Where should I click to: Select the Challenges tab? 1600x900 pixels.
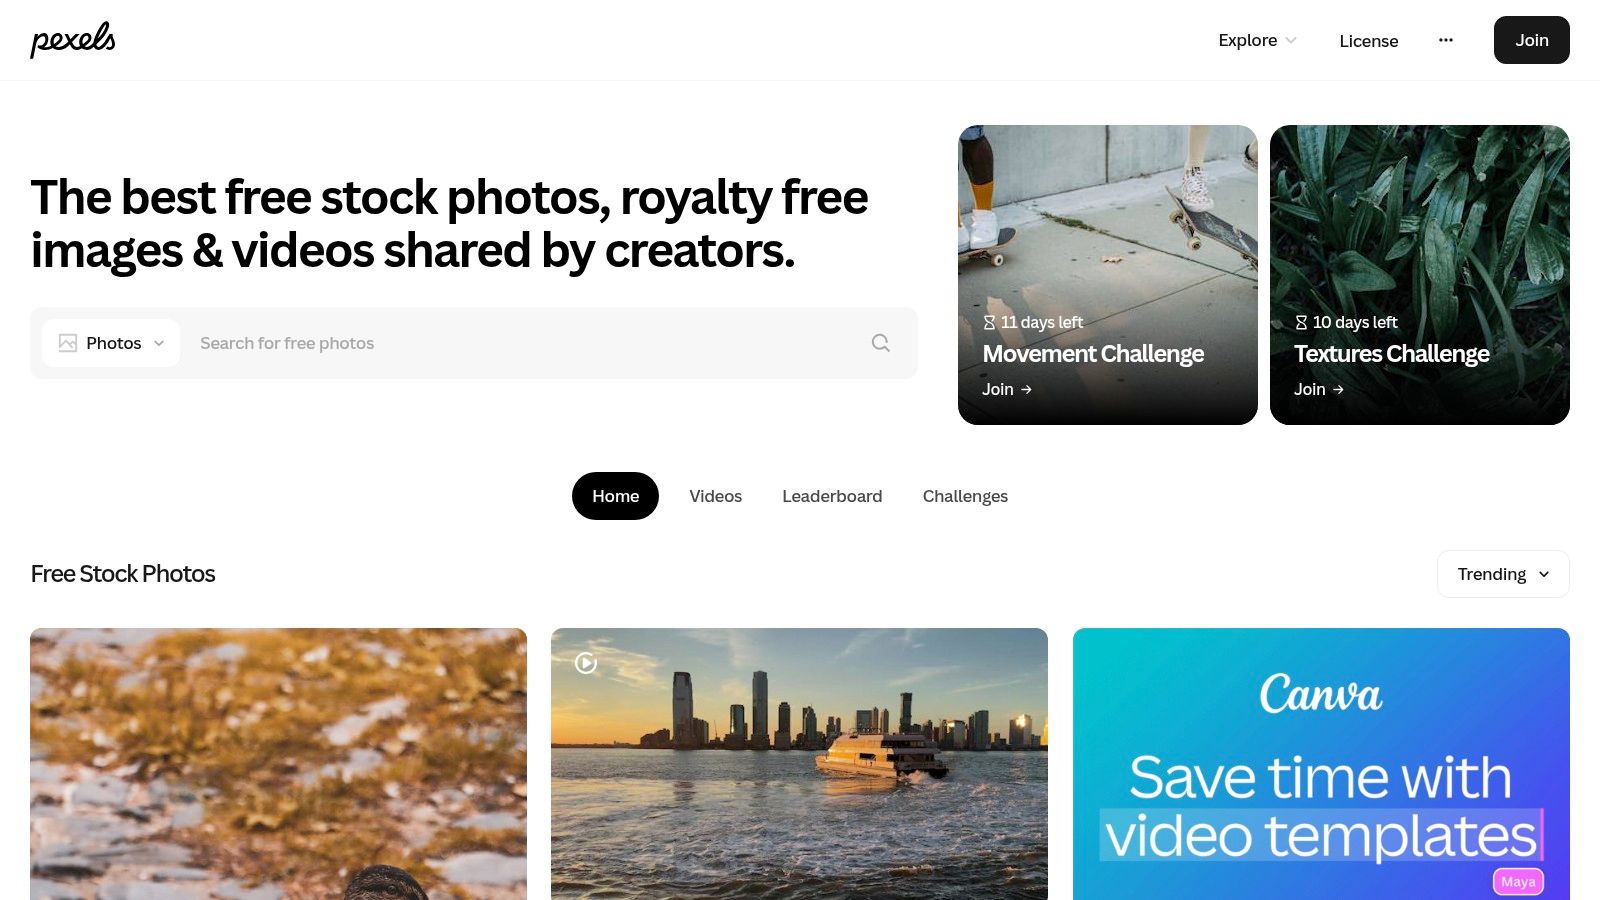pos(965,496)
